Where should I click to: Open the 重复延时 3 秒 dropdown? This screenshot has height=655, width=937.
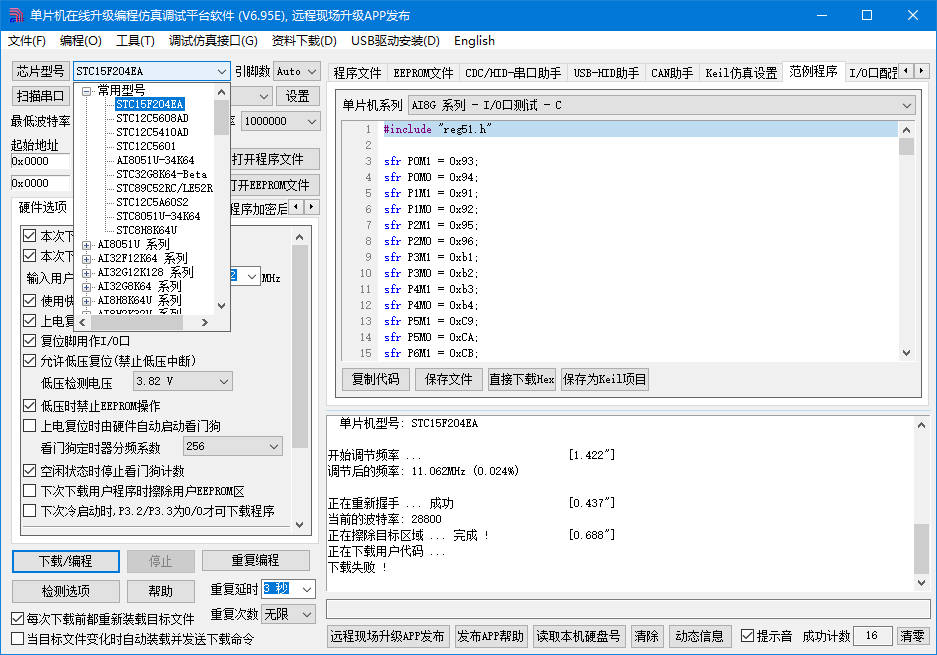[289, 589]
